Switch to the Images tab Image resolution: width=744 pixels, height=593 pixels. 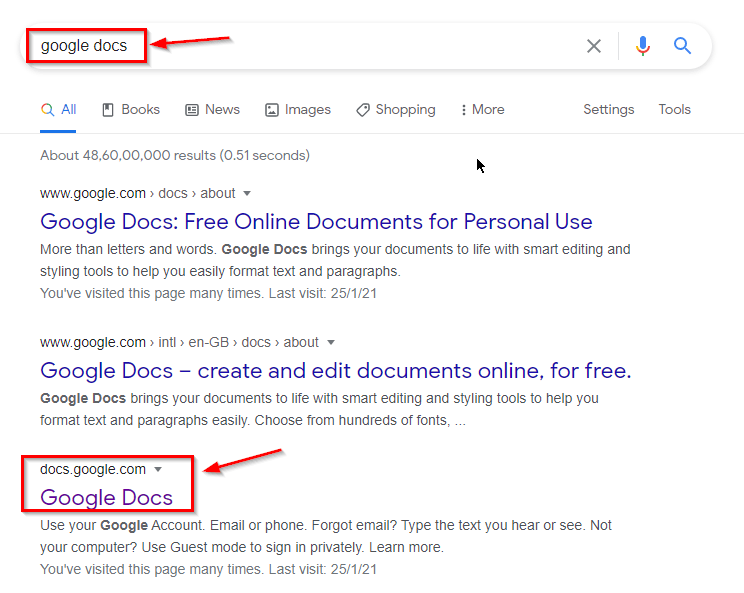[x=298, y=110]
